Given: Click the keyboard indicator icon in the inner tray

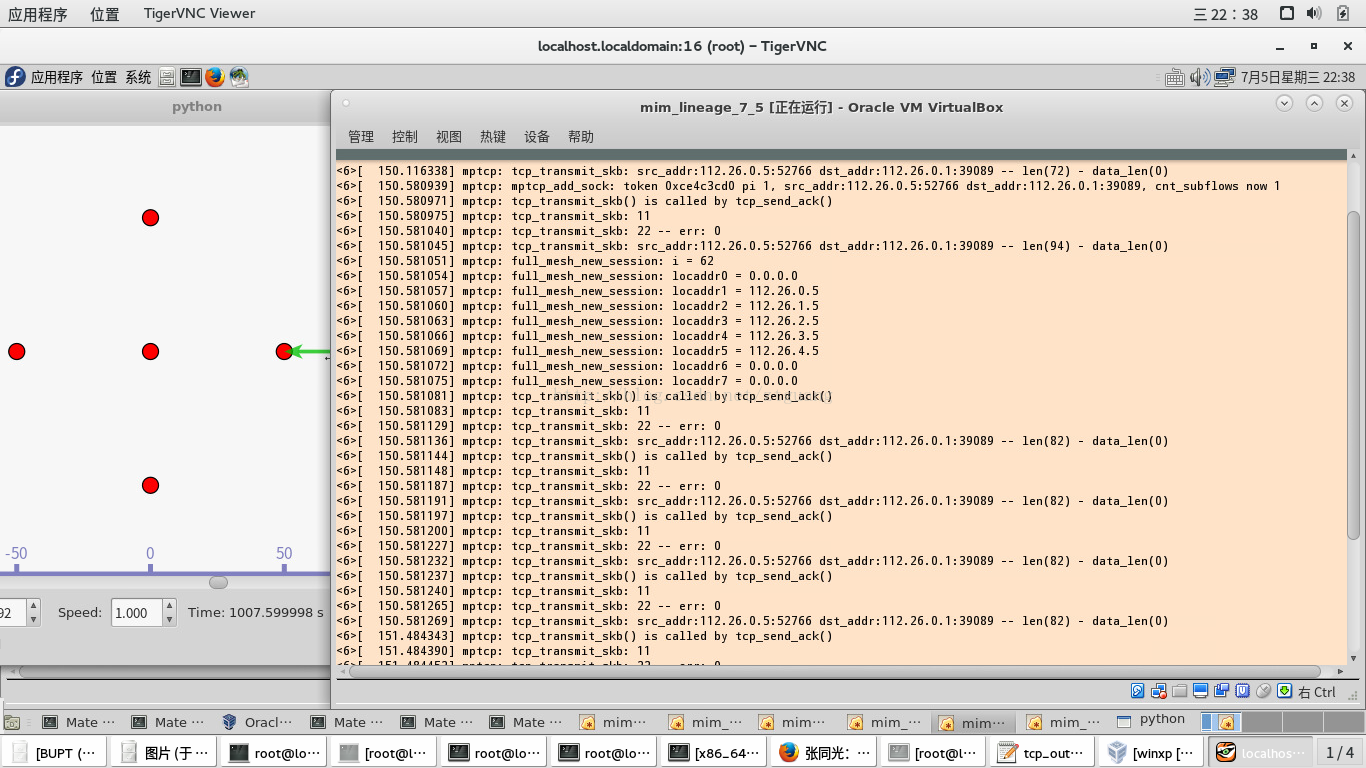Looking at the screenshot, I should pyautogui.click(x=1175, y=77).
